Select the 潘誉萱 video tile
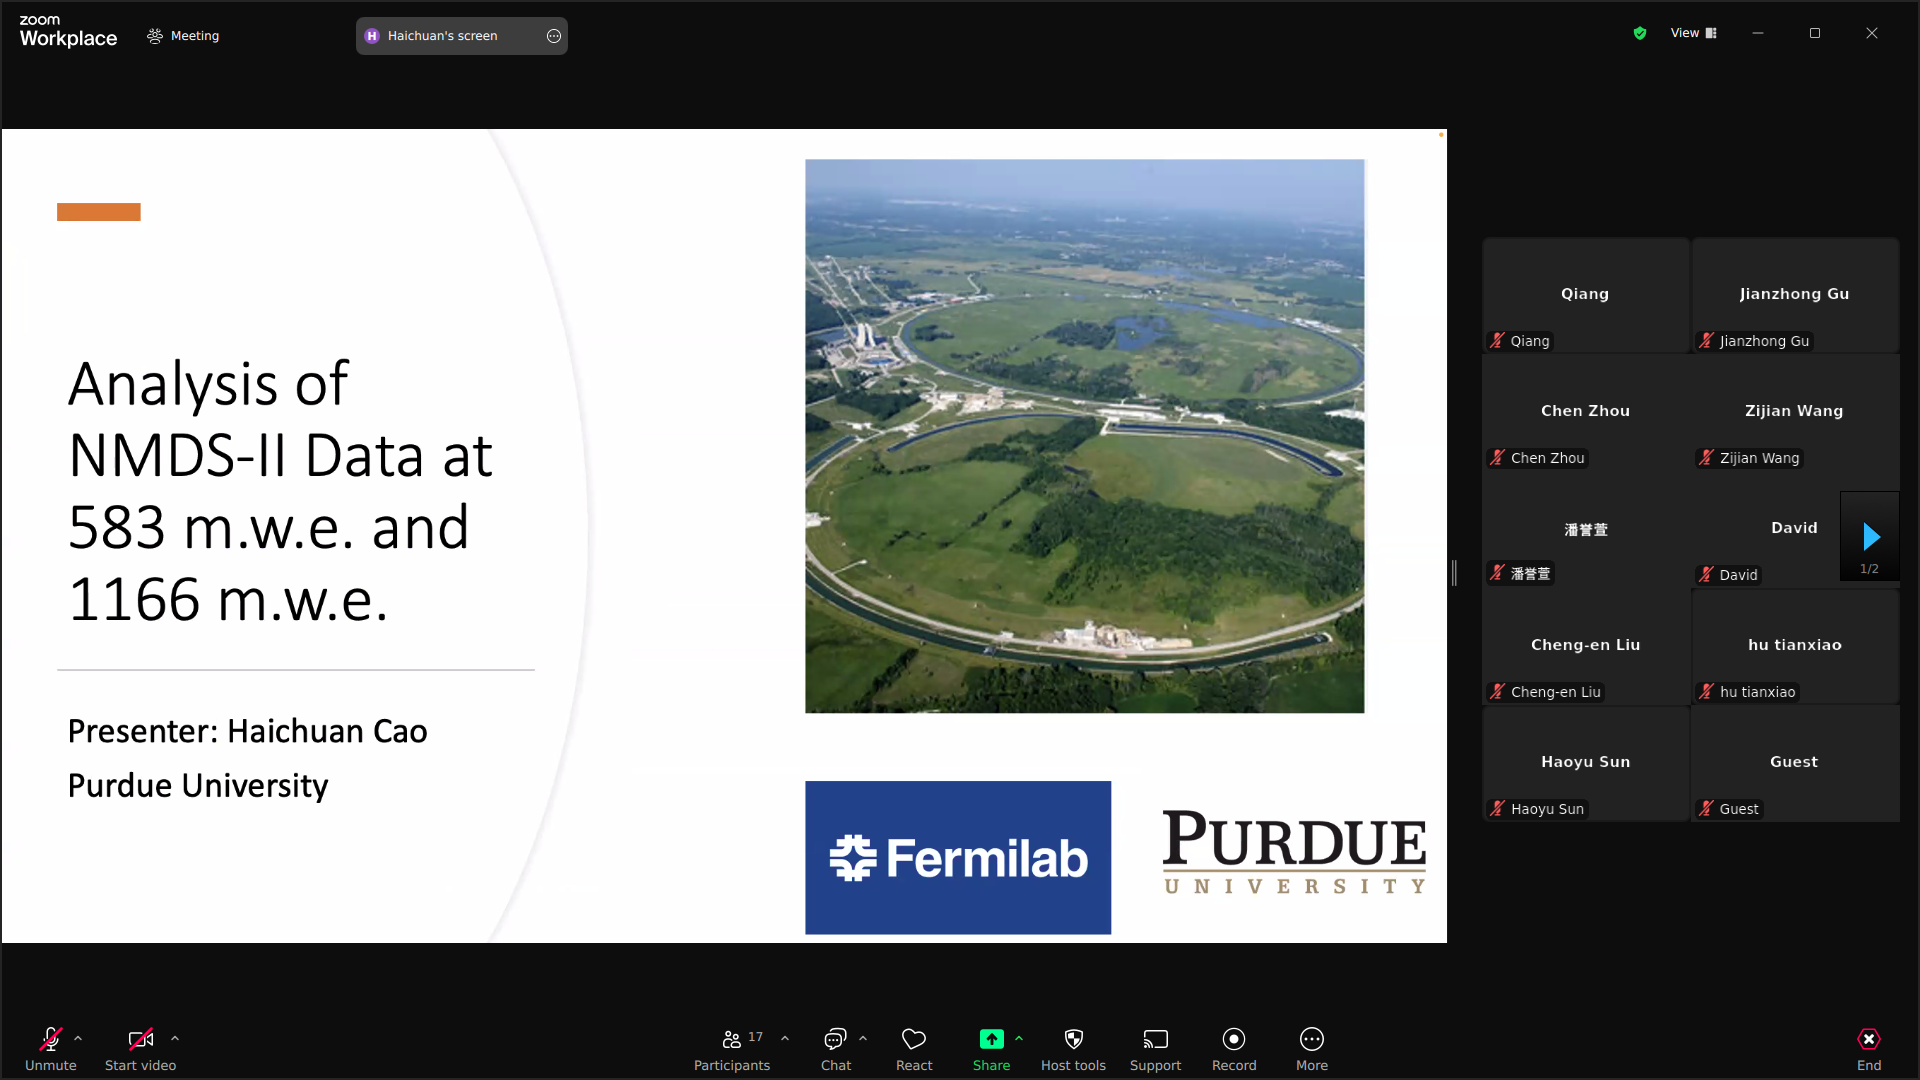Viewport: 1920px width, 1080px height. [1585, 529]
